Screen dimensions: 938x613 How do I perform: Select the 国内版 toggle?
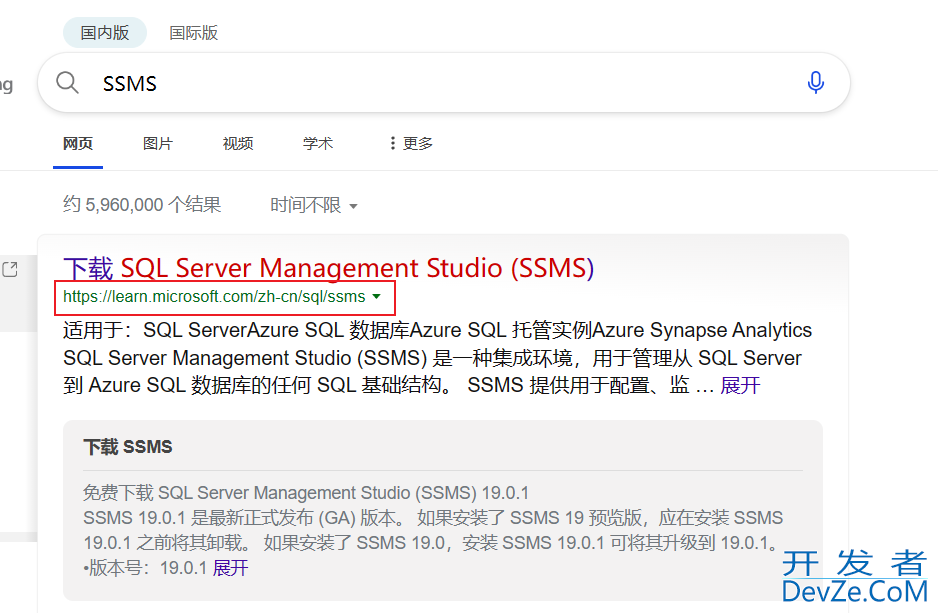point(105,32)
